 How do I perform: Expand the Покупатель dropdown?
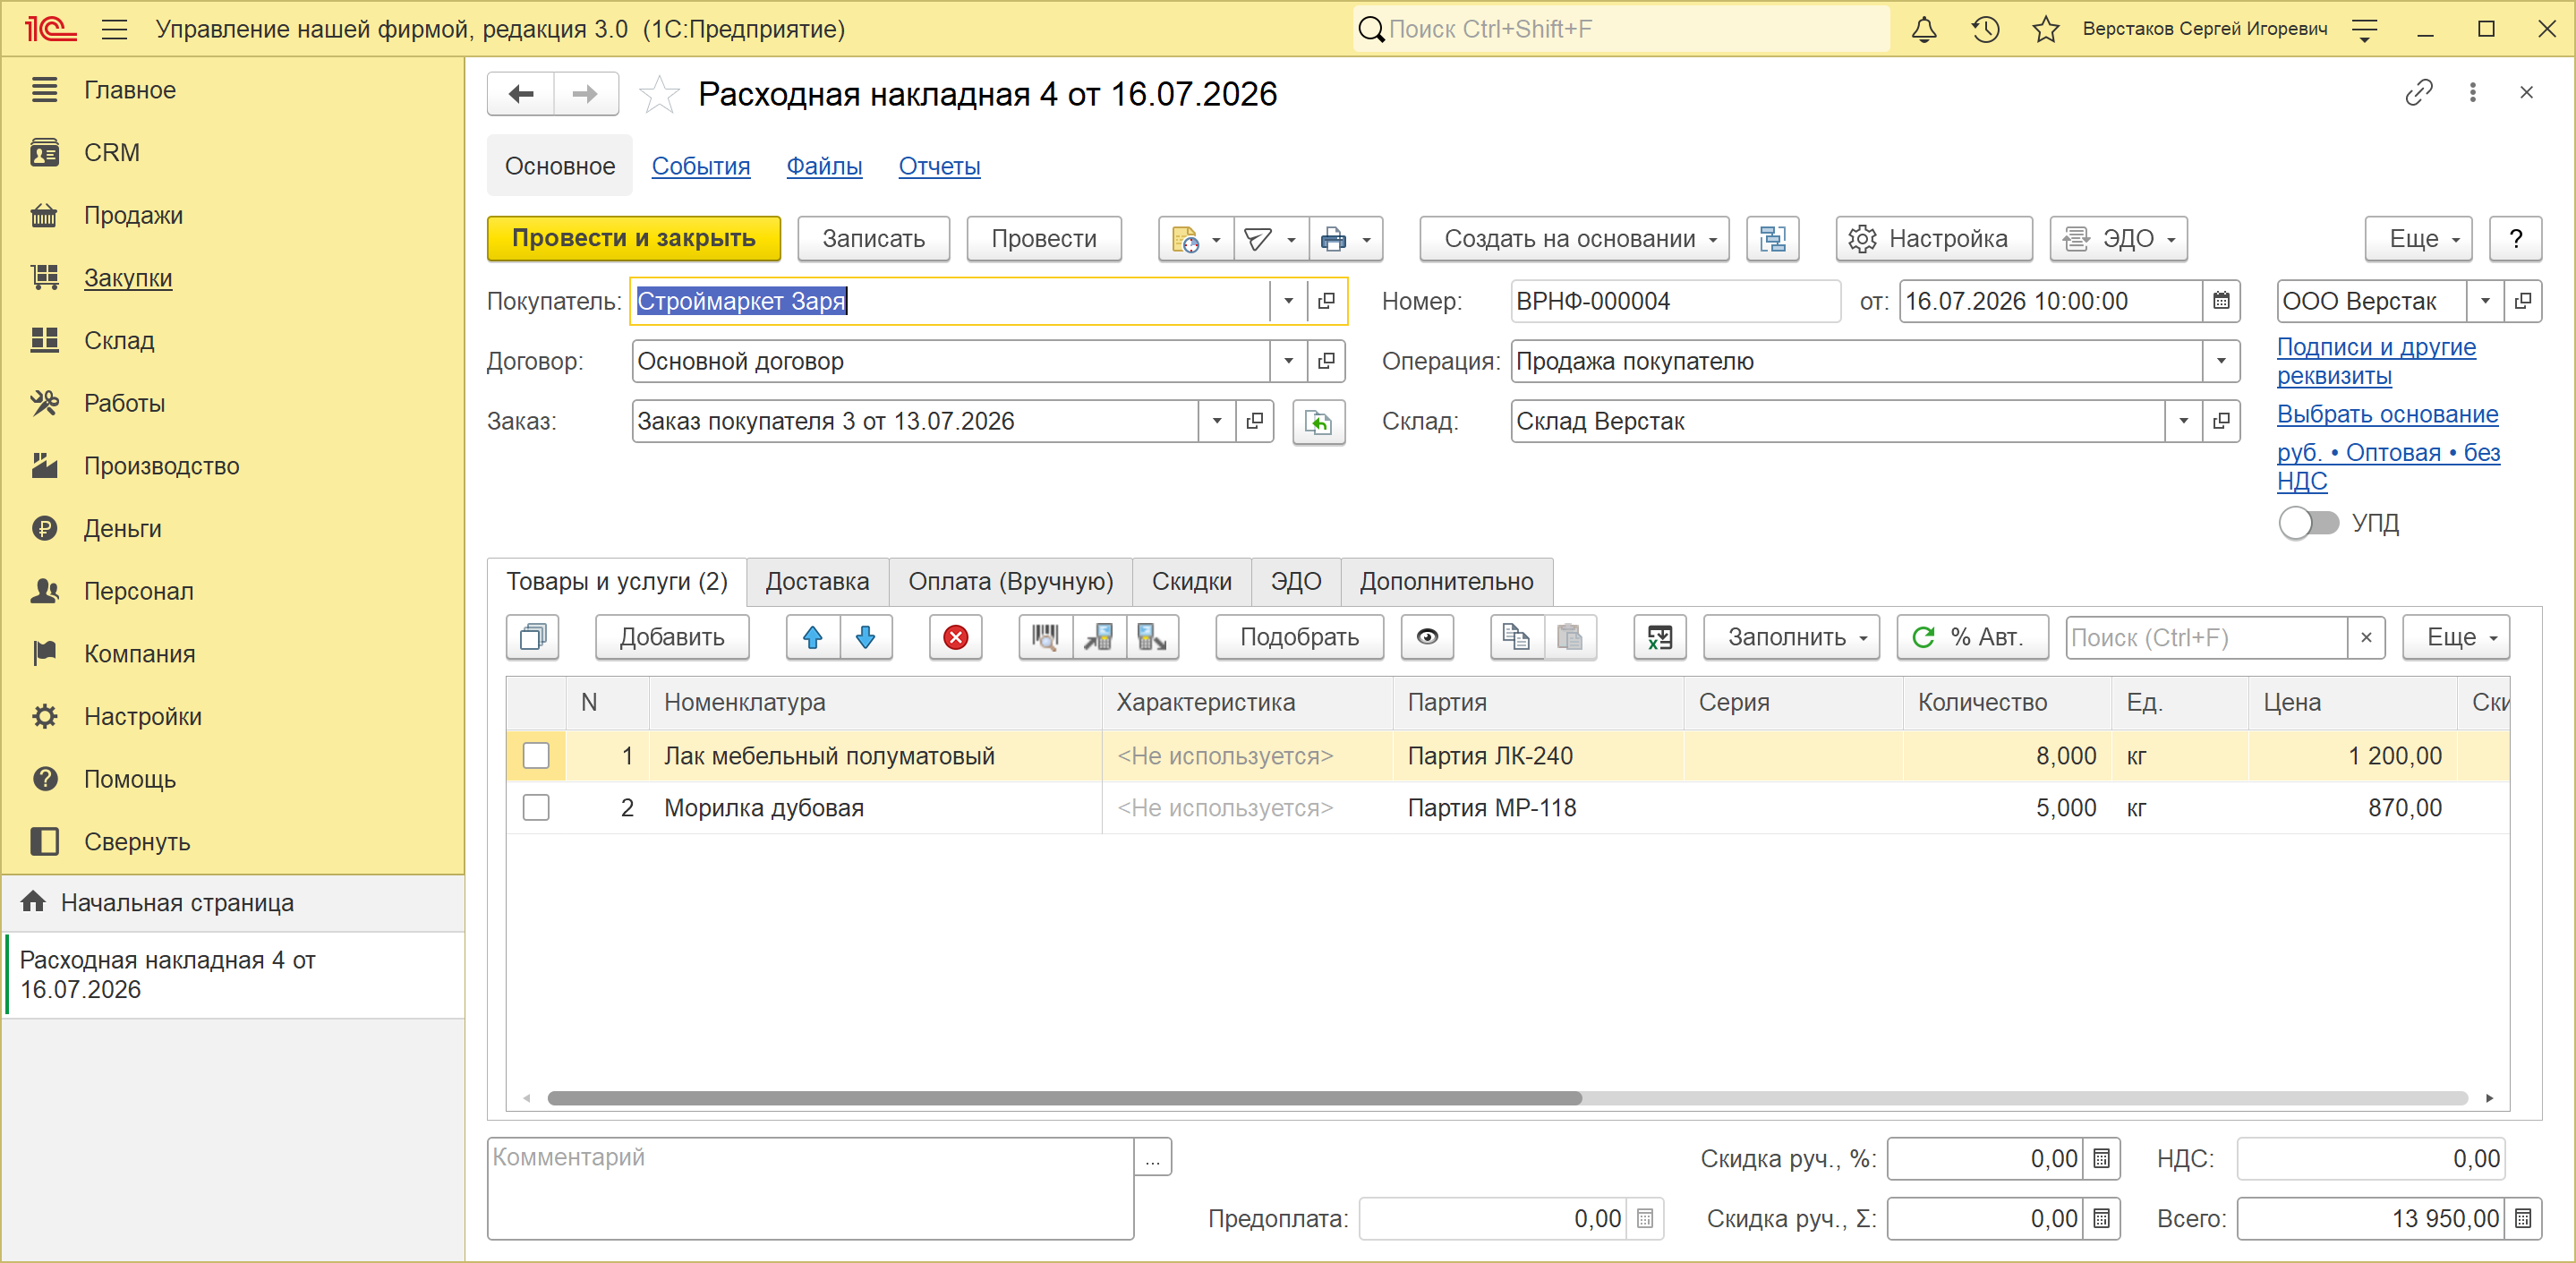click(x=1288, y=301)
